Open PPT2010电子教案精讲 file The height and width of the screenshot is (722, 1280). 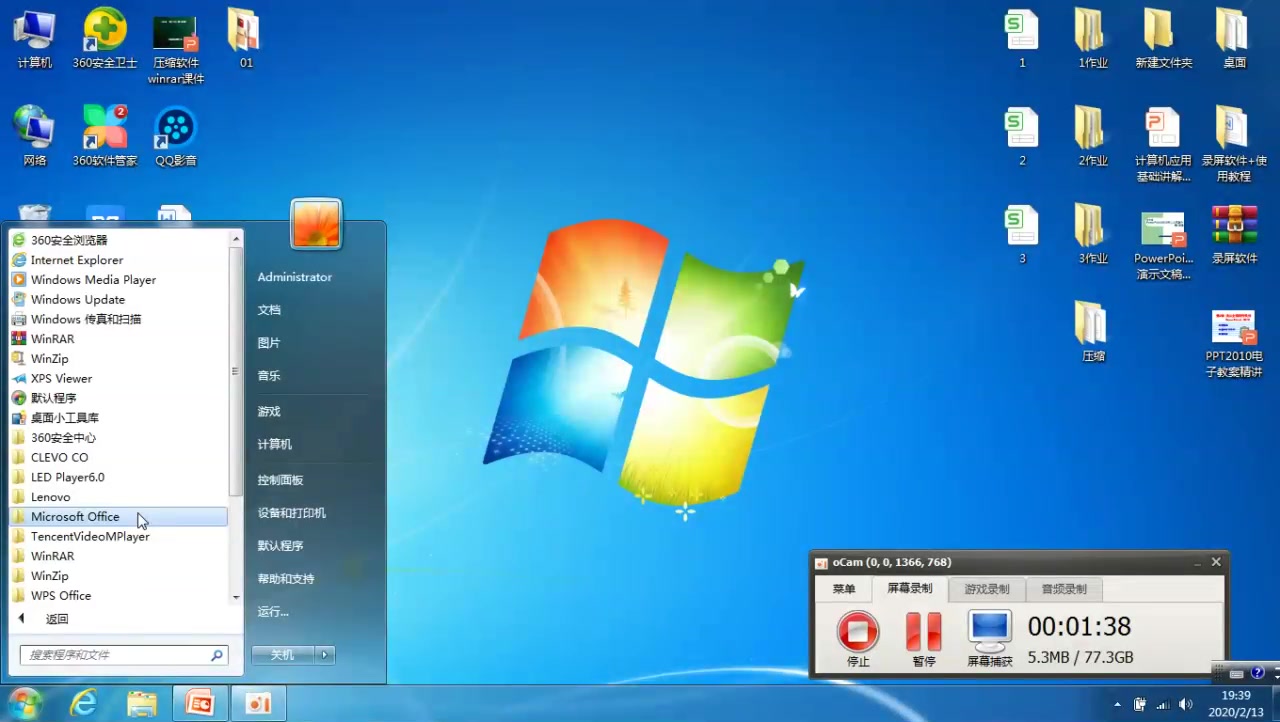1234,343
